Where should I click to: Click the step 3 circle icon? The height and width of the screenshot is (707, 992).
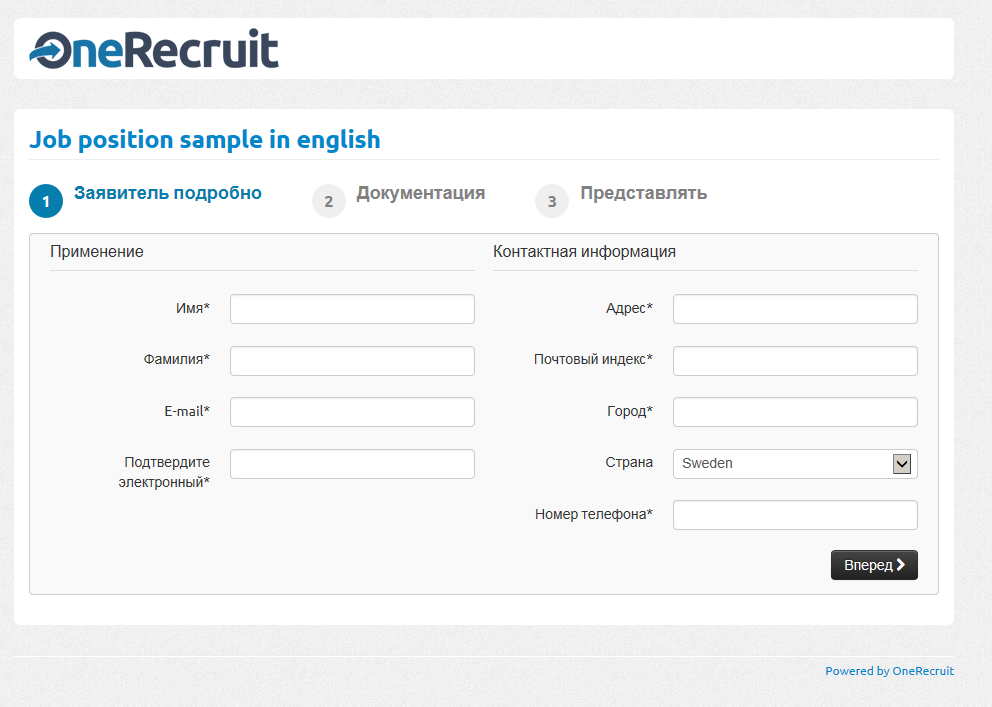tap(552, 201)
